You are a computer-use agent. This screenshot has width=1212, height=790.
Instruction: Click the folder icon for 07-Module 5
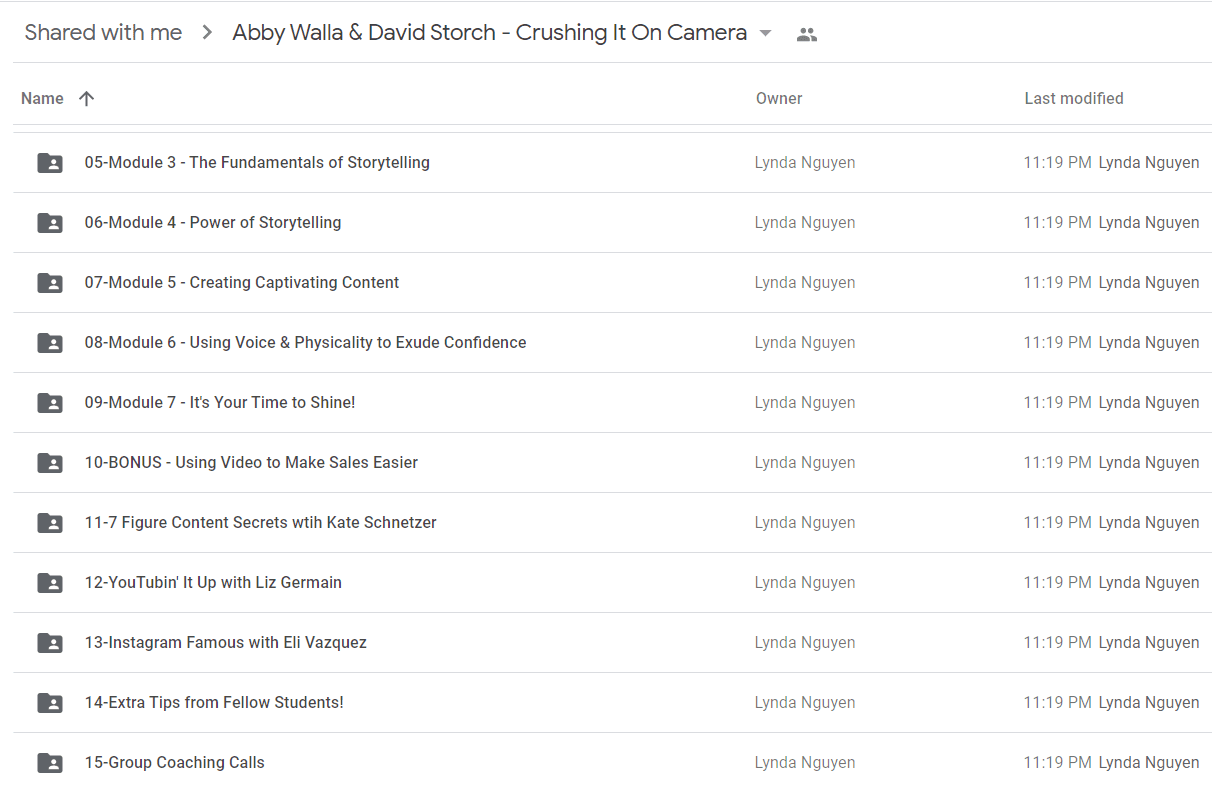[50, 283]
